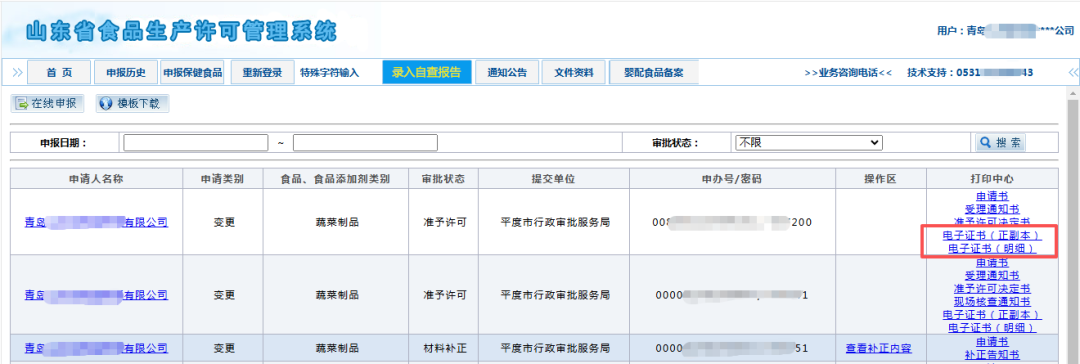
Task: Open the last 电子证书（明细） below 现场核查通知书
Action: 992,327
